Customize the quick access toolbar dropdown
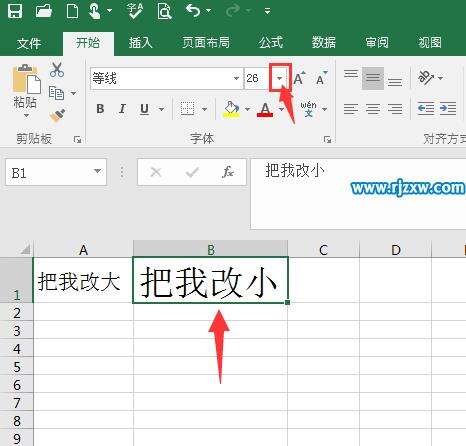The height and width of the screenshot is (446, 466). point(267,11)
